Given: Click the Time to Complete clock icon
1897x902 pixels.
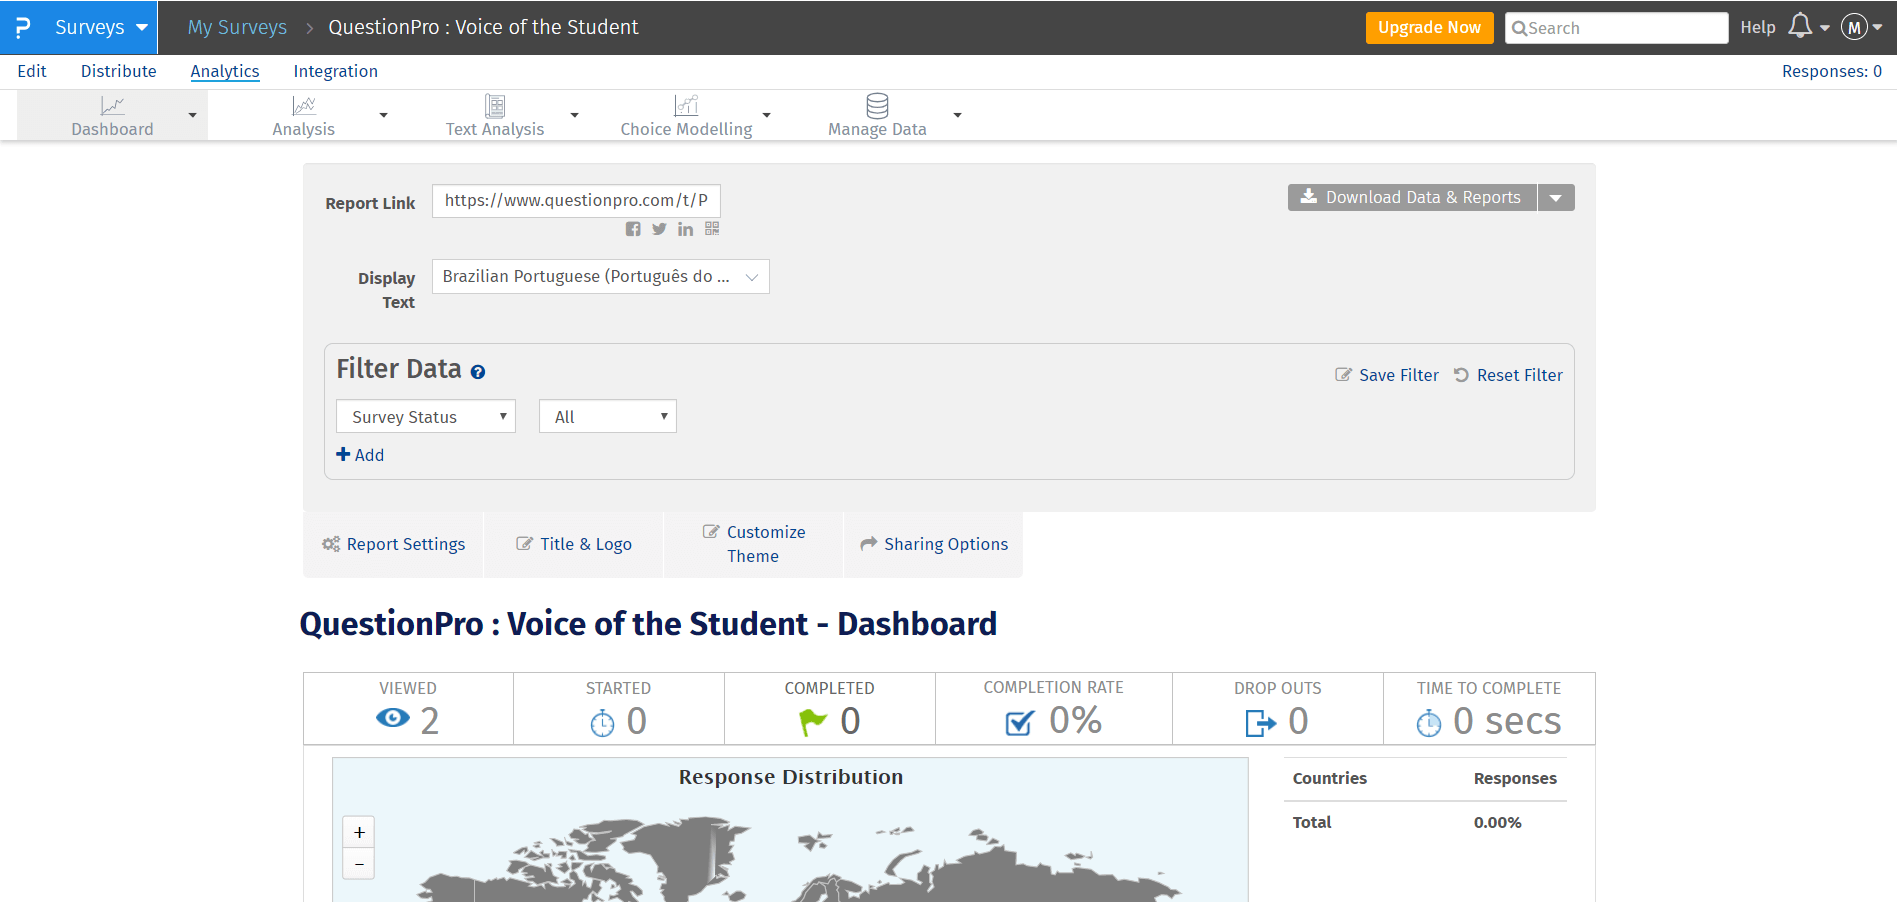Looking at the screenshot, I should click(1429, 722).
